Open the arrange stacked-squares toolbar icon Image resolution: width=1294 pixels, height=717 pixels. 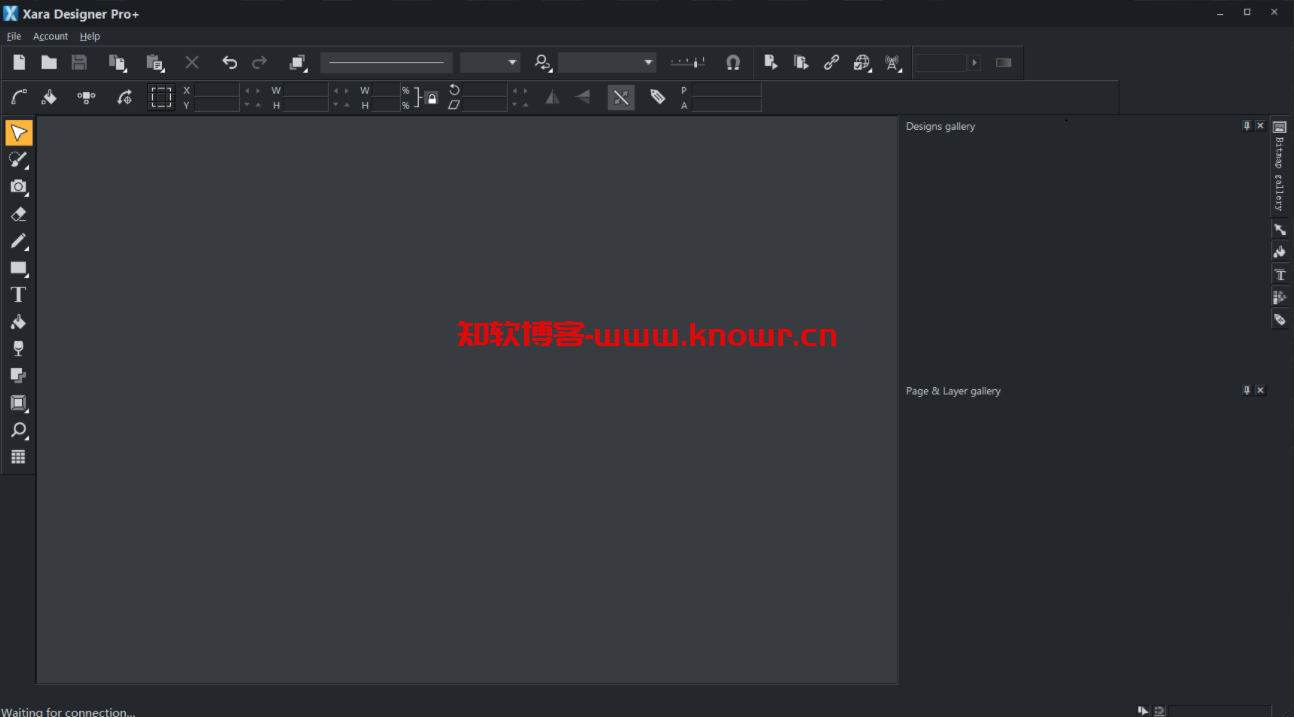tap(298, 62)
